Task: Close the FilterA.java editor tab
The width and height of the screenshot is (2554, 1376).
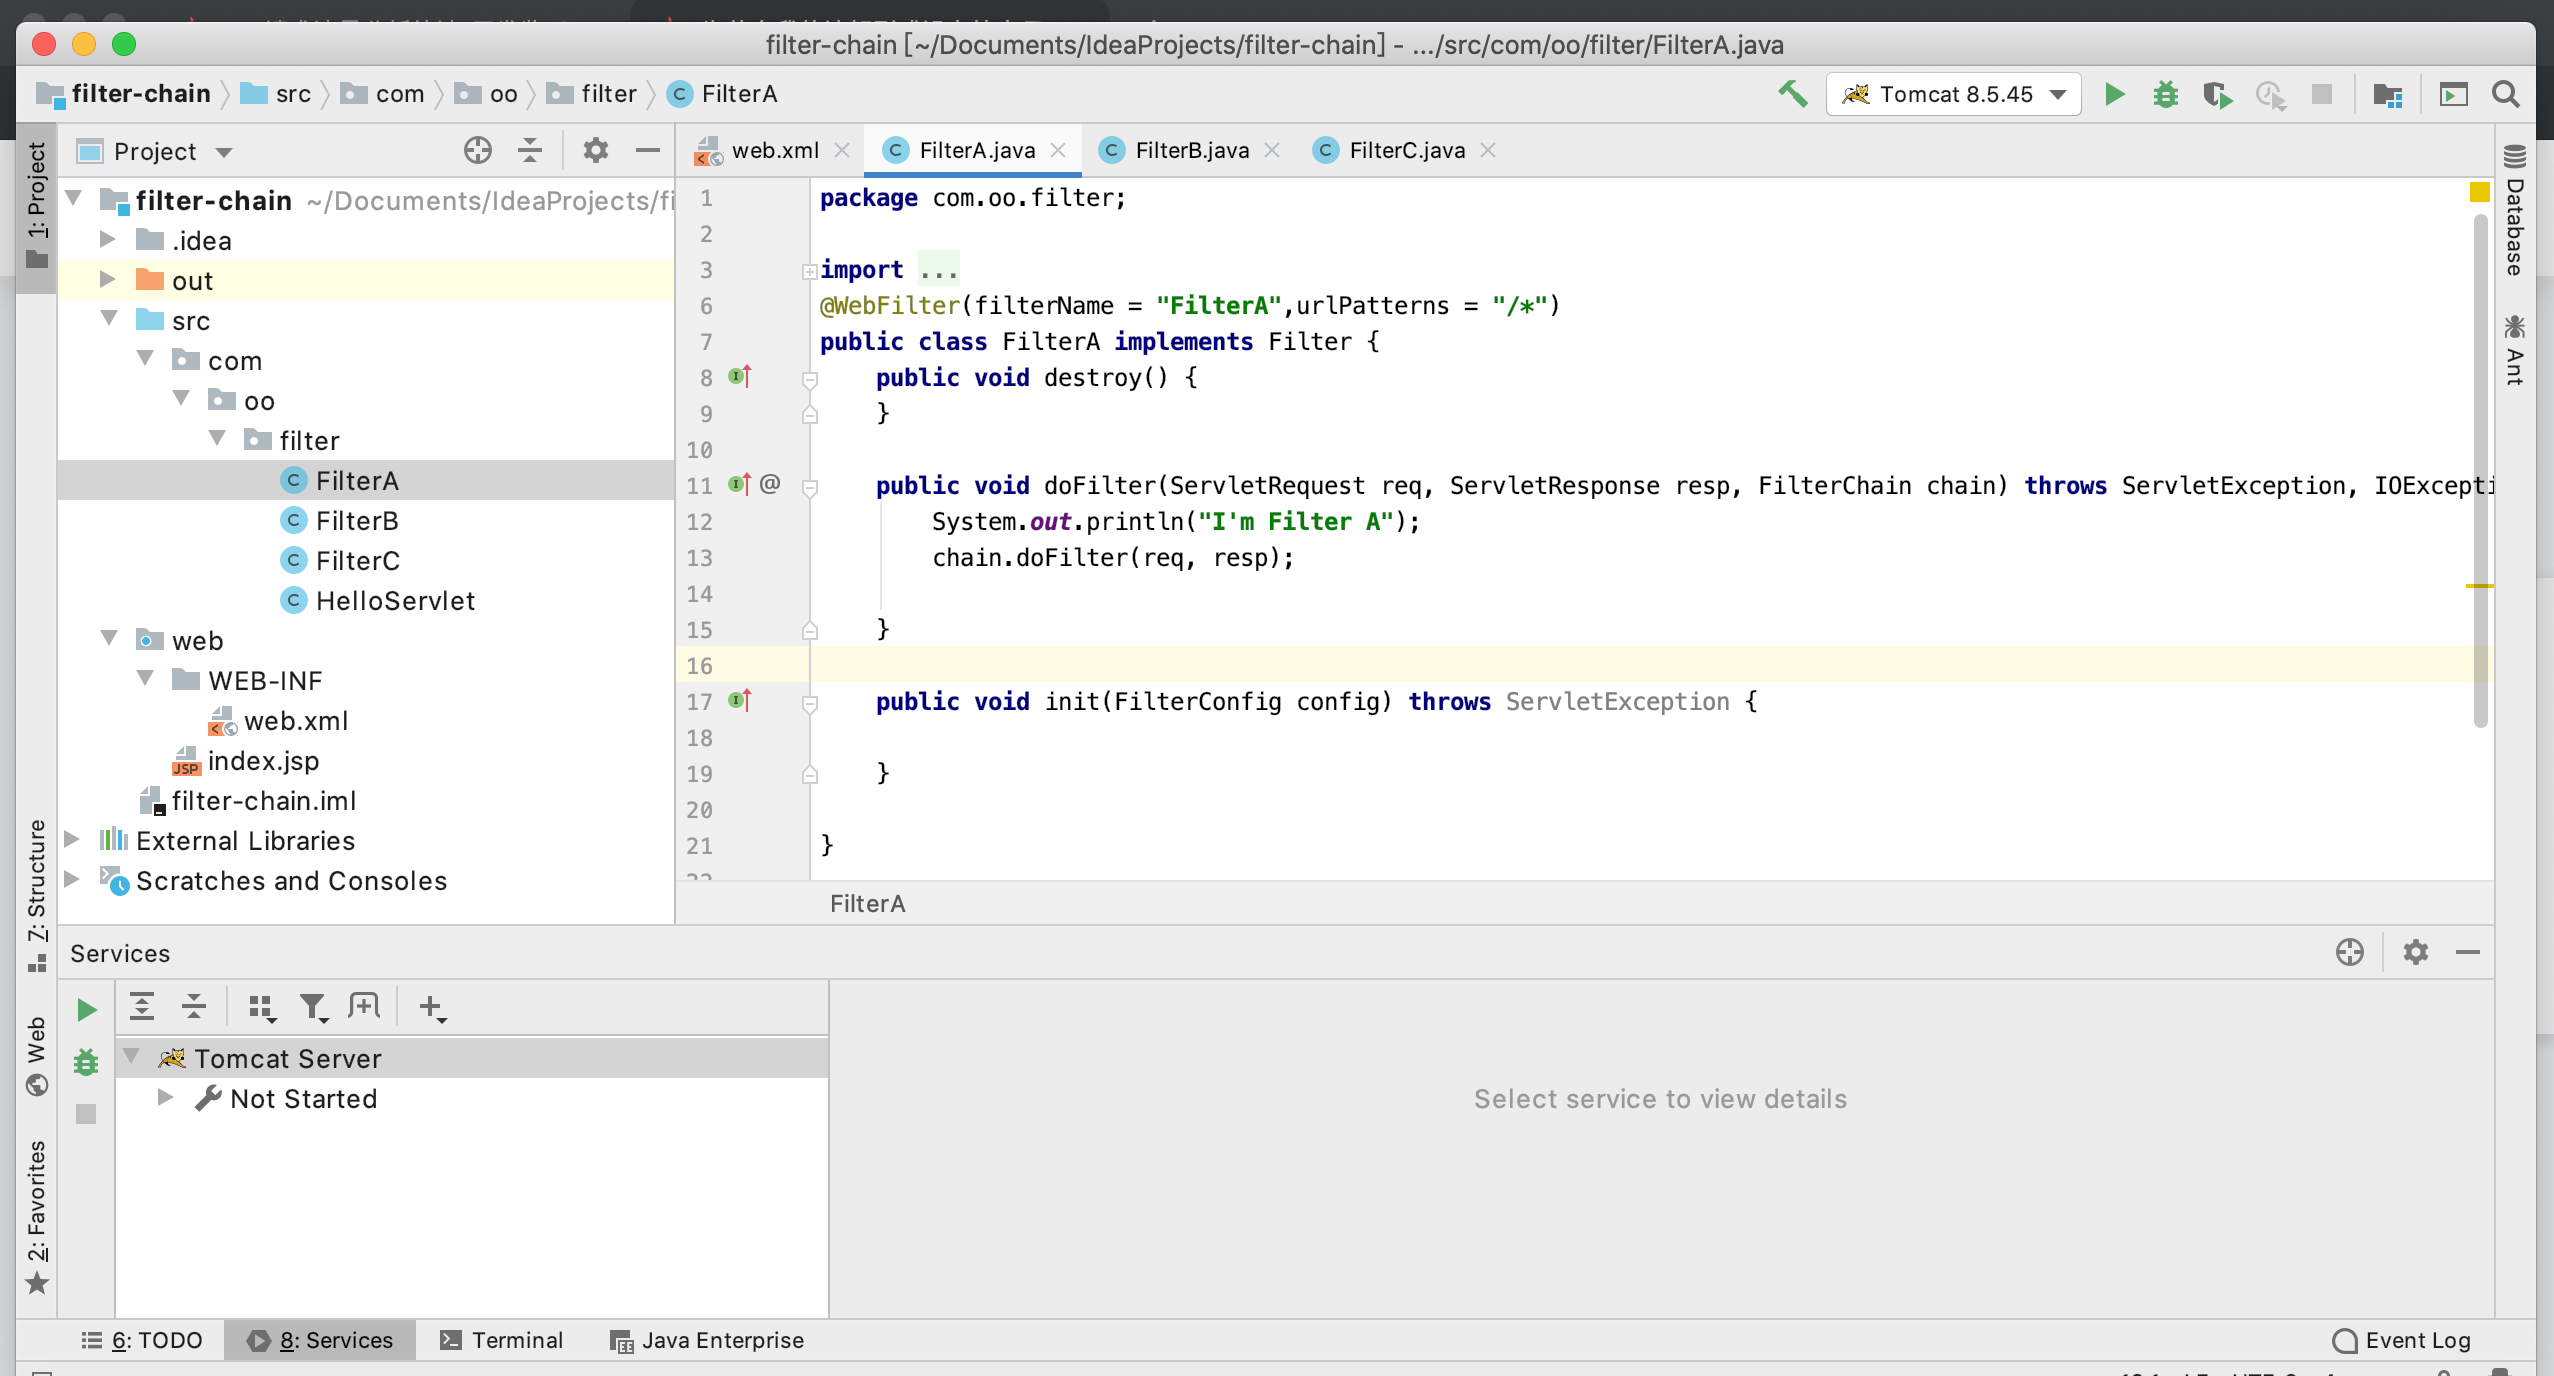Action: click(1058, 150)
